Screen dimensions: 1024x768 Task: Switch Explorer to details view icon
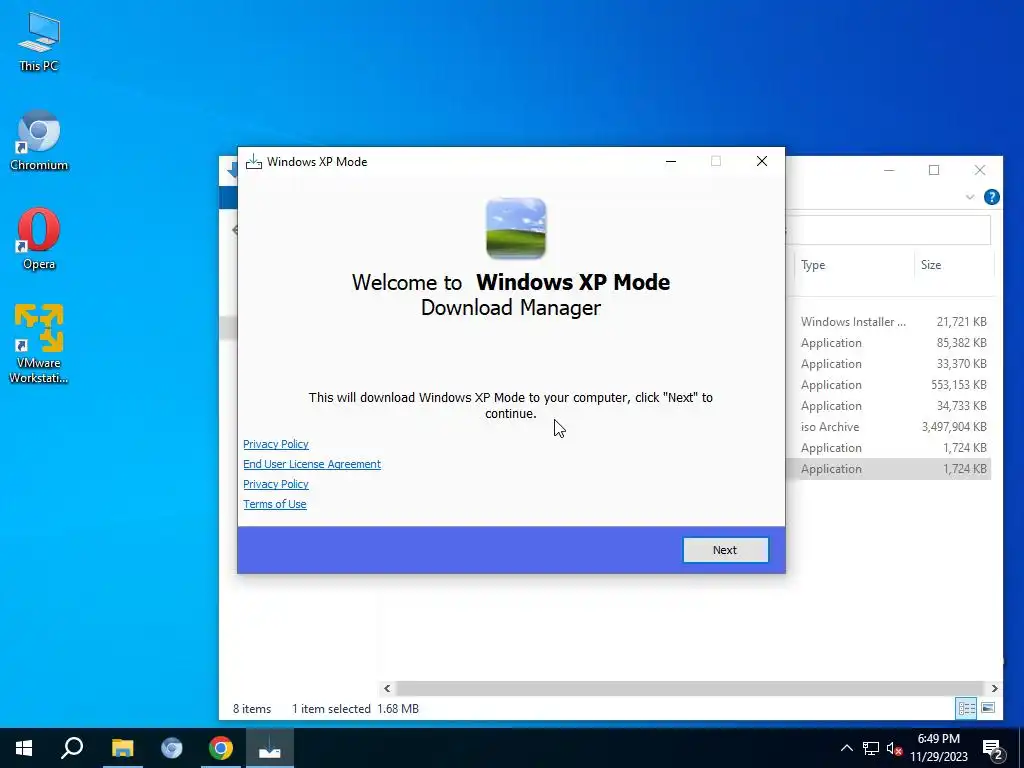point(967,708)
